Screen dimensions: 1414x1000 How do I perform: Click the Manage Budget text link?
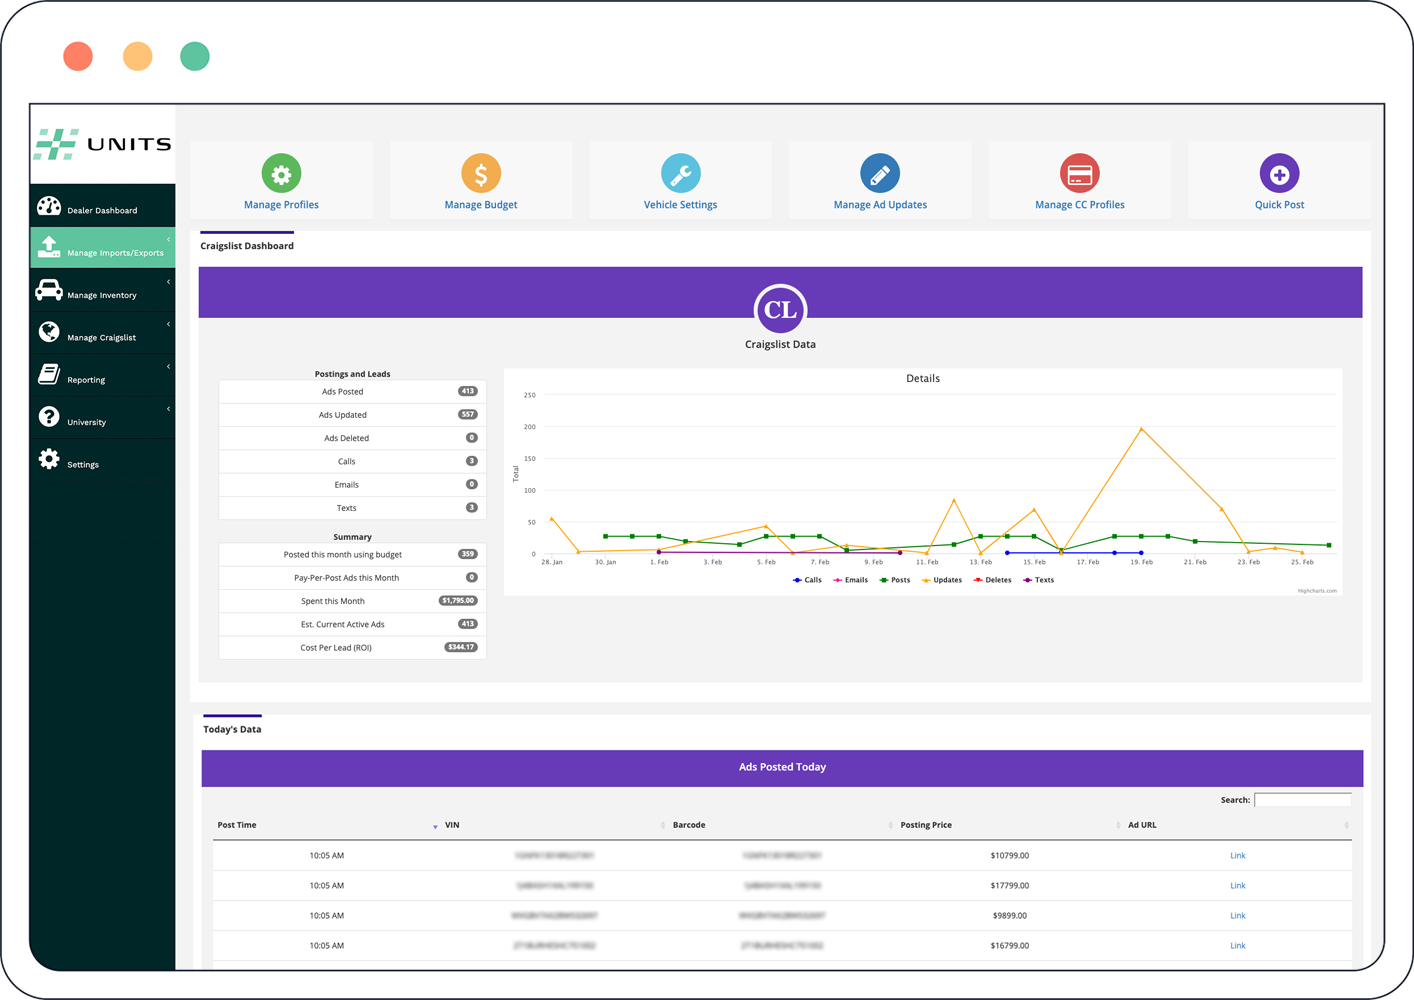click(481, 205)
